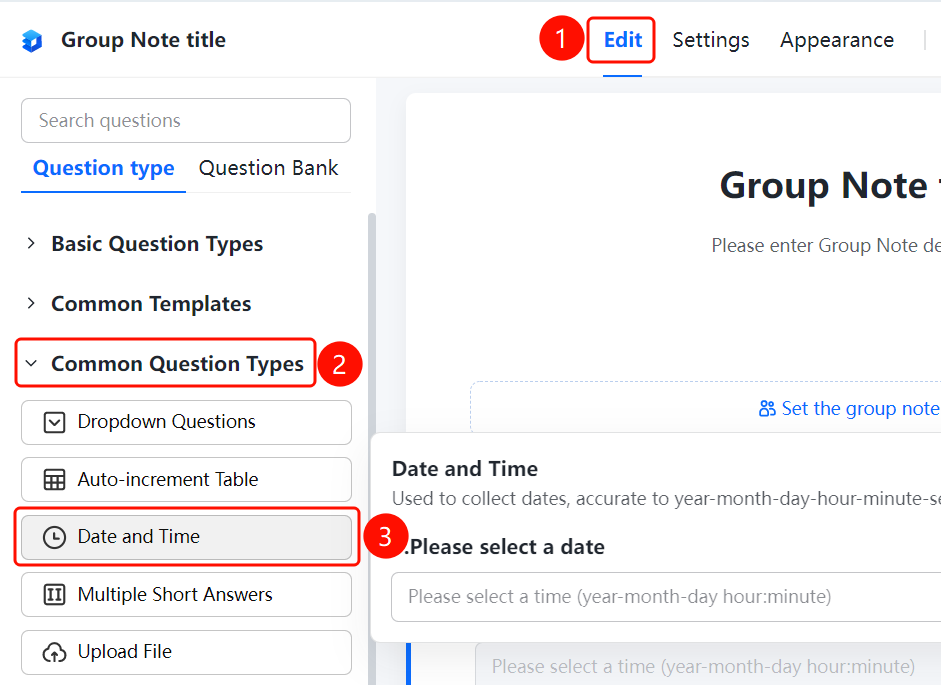941x685 pixels.
Task: Click the Multiple Short Answers icon
Action: pos(54,594)
